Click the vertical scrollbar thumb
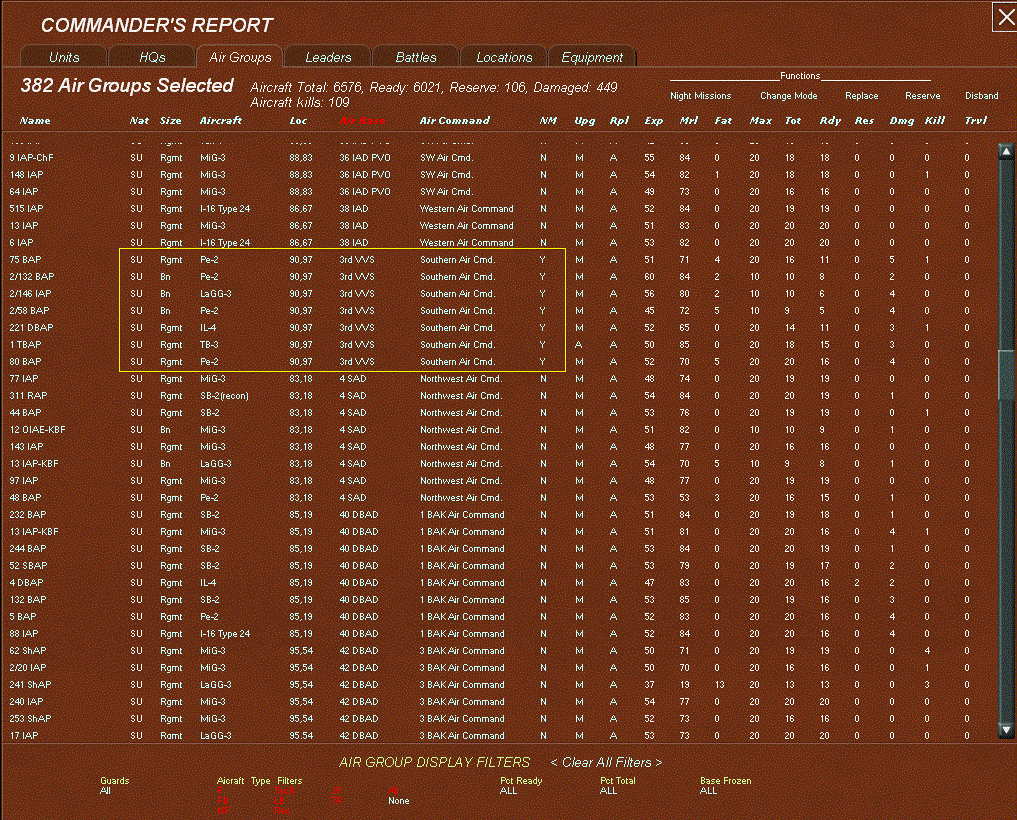This screenshot has height=820, width=1017. (x=1006, y=375)
